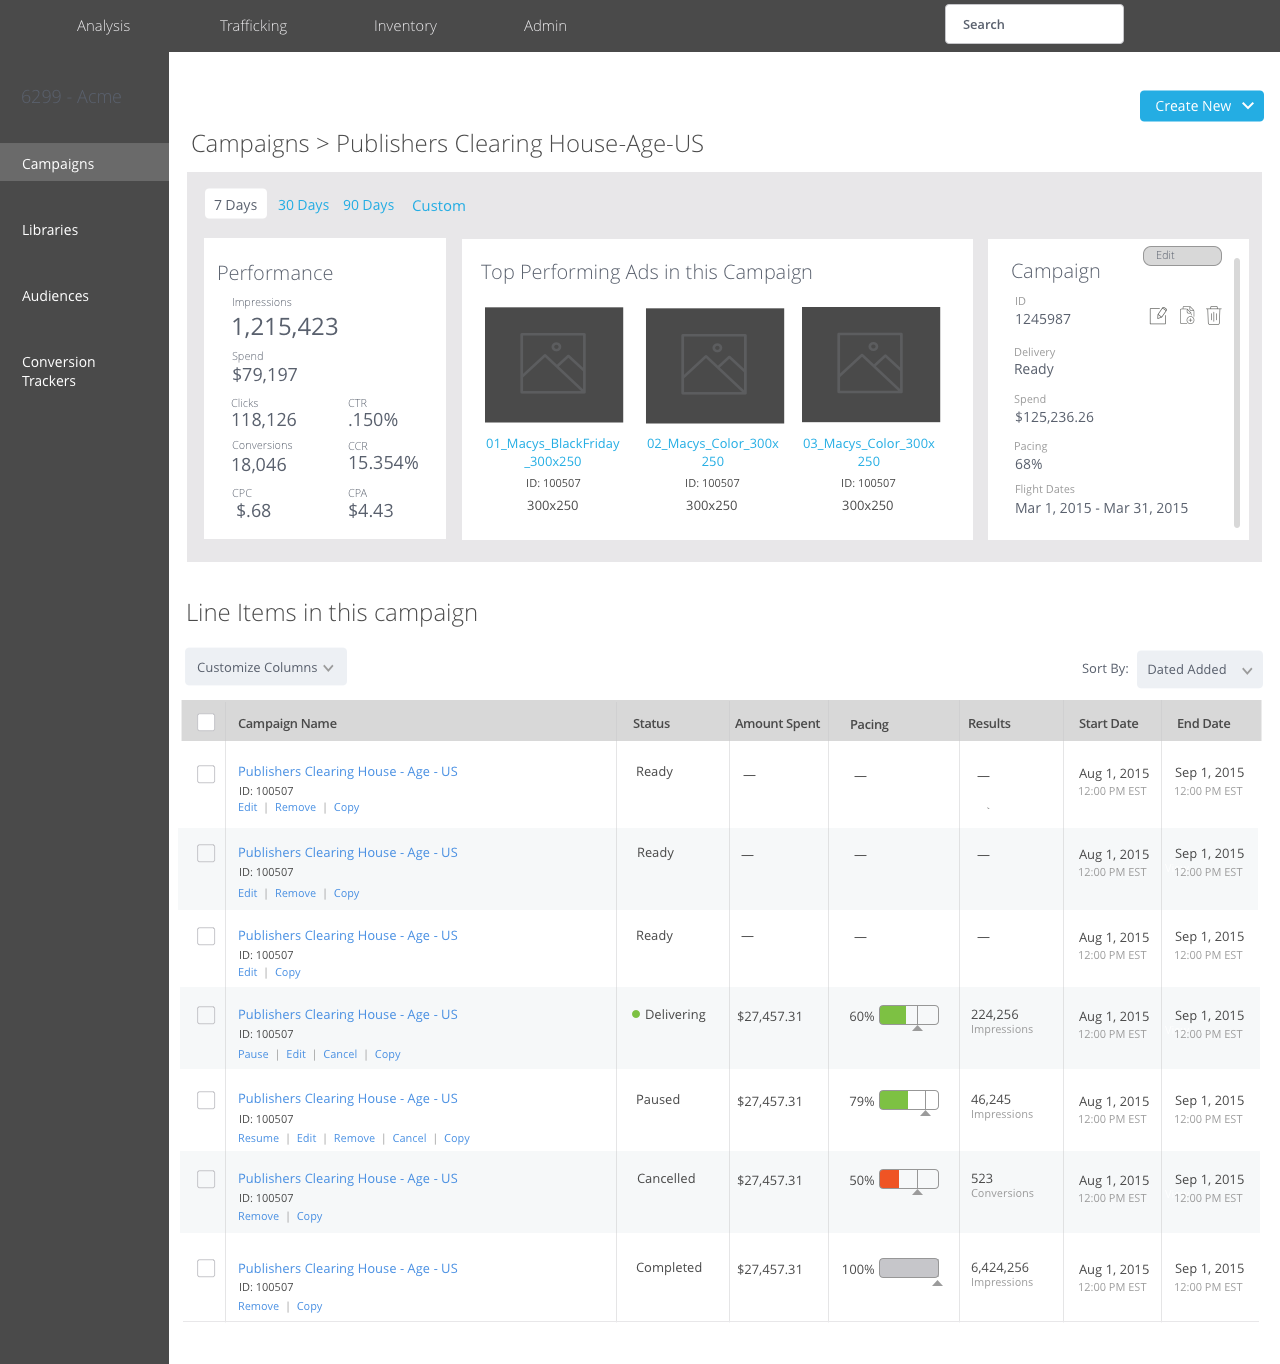Switch to the 7 Days tab

pyautogui.click(x=236, y=204)
